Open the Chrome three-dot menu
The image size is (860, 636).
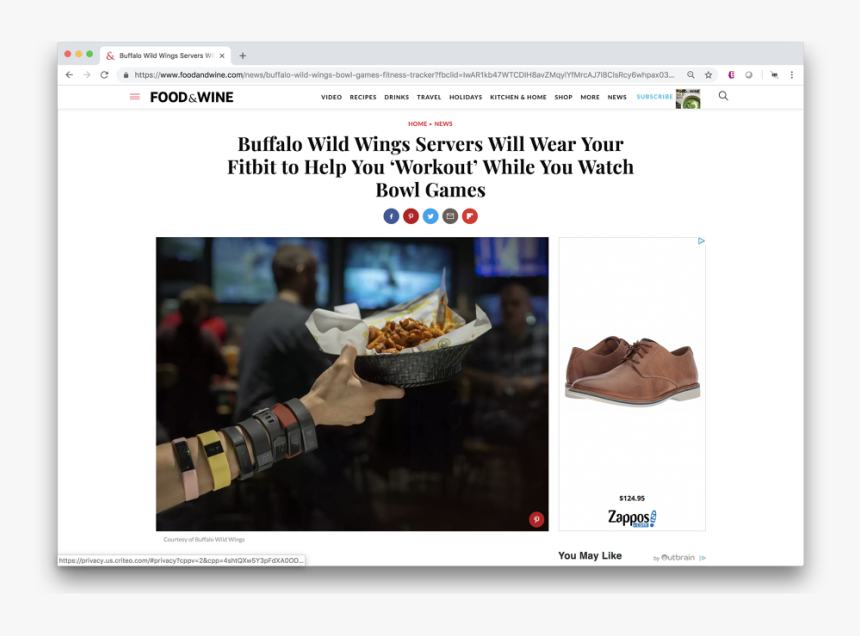(x=791, y=75)
